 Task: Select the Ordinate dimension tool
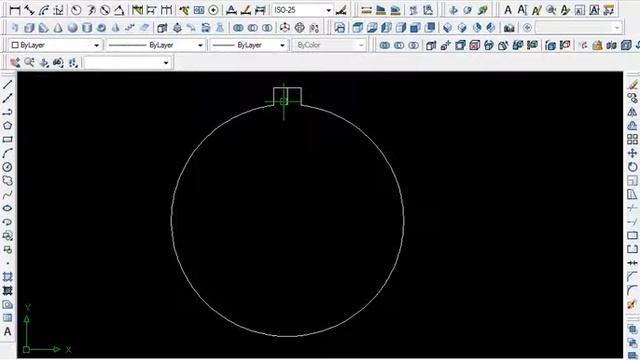click(x=59, y=10)
